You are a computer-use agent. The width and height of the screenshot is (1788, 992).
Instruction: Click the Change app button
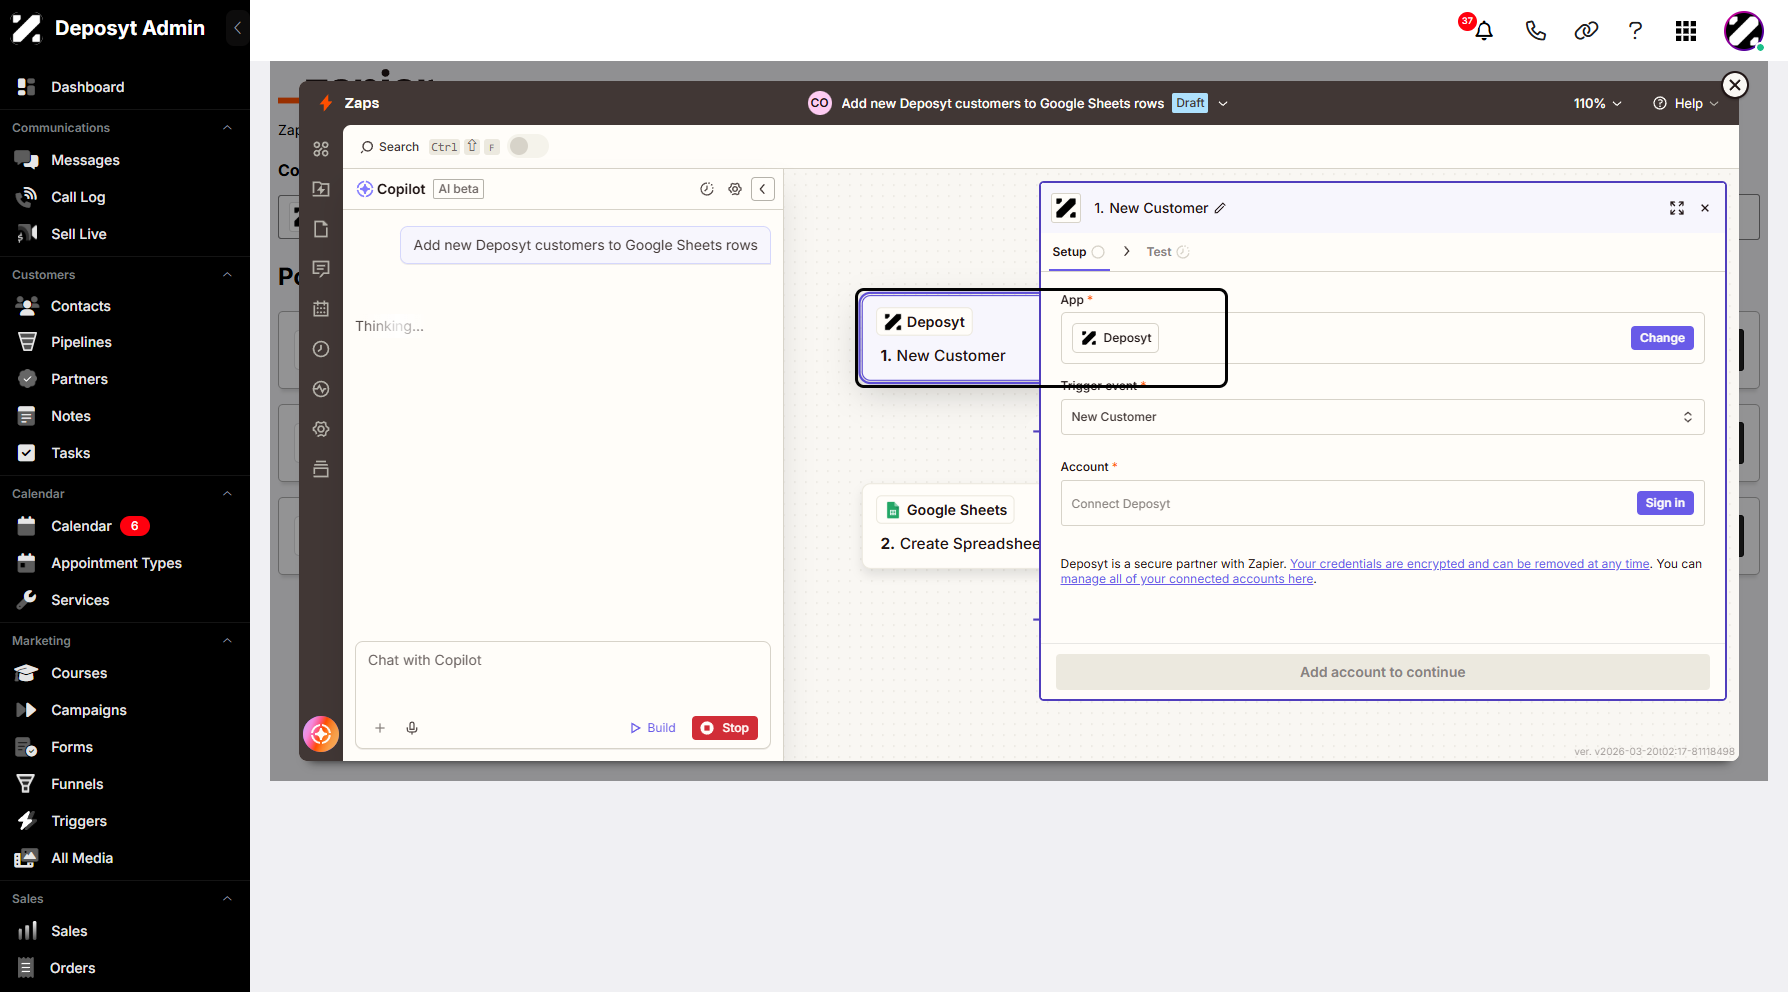click(1662, 338)
